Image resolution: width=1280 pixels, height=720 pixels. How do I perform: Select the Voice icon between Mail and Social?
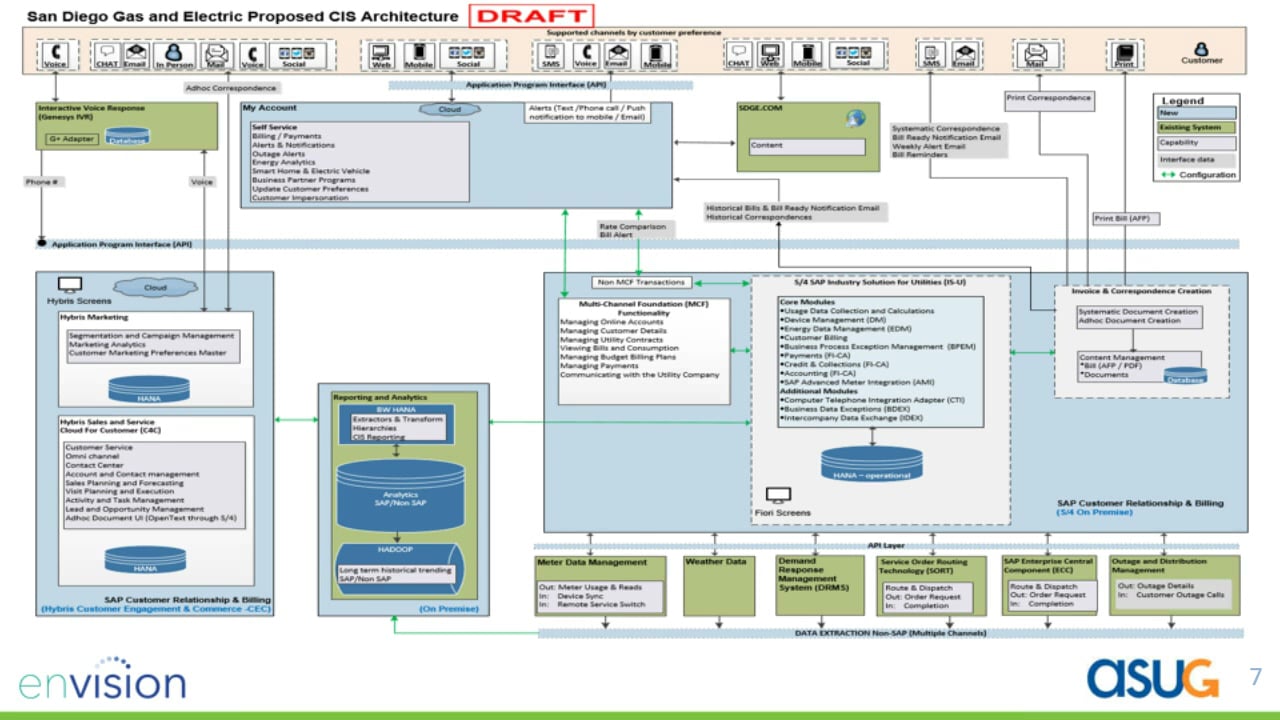(253, 53)
